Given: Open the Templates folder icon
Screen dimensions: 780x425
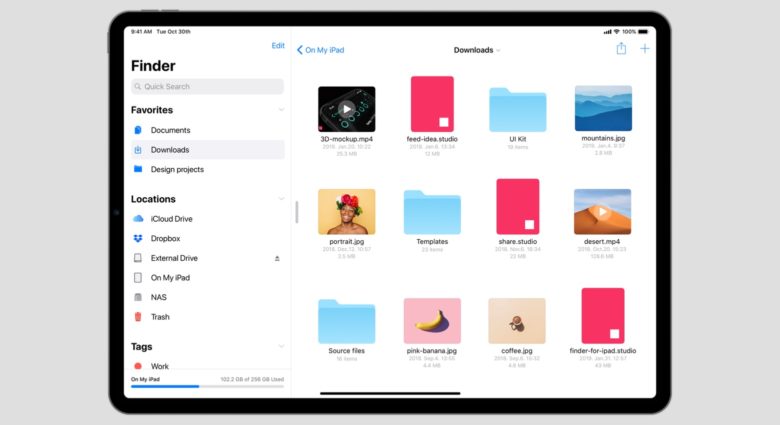Looking at the screenshot, I should coord(432,212).
